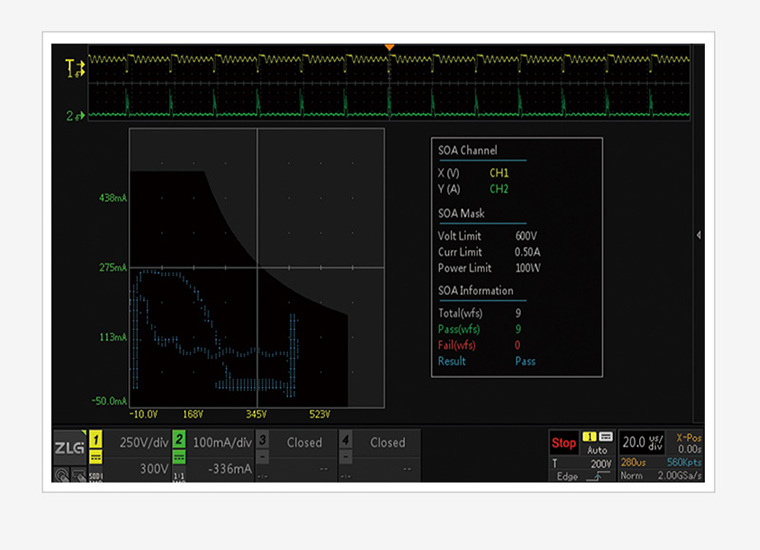Click the second probe icon below the ZLG logo
This screenshot has width=760, height=550.
click(x=79, y=475)
